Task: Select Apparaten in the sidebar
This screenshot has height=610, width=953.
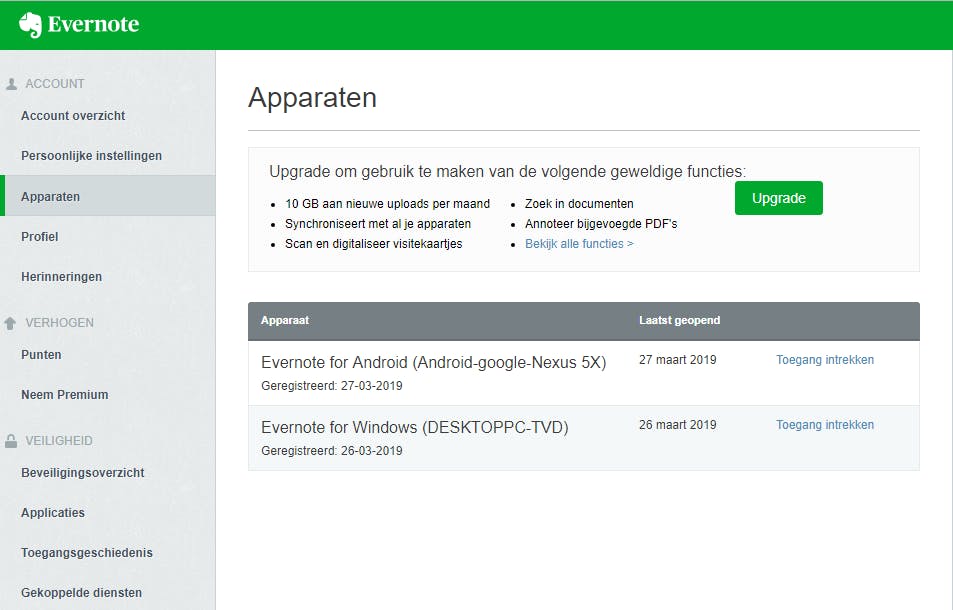Action: point(51,197)
